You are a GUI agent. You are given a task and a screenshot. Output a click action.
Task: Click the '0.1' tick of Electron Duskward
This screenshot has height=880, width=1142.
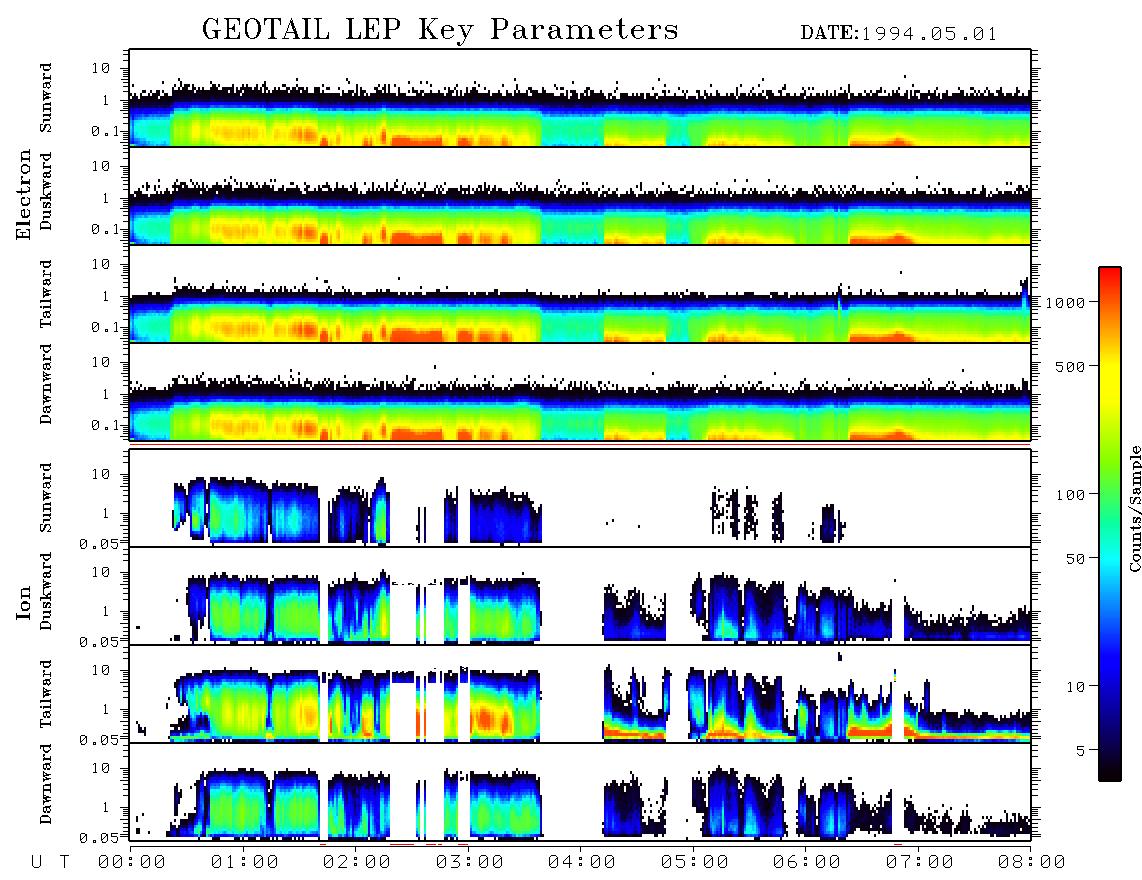point(105,229)
